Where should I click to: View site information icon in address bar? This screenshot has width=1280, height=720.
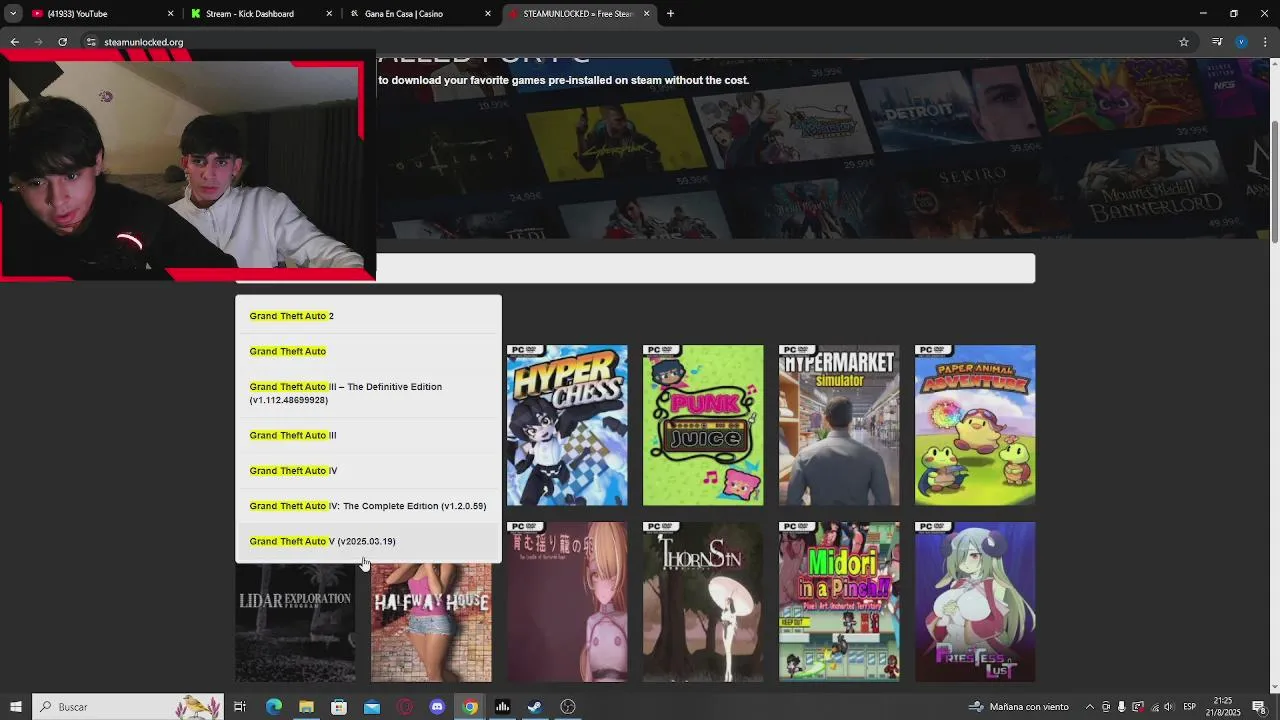pyautogui.click(x=91, y=42)
